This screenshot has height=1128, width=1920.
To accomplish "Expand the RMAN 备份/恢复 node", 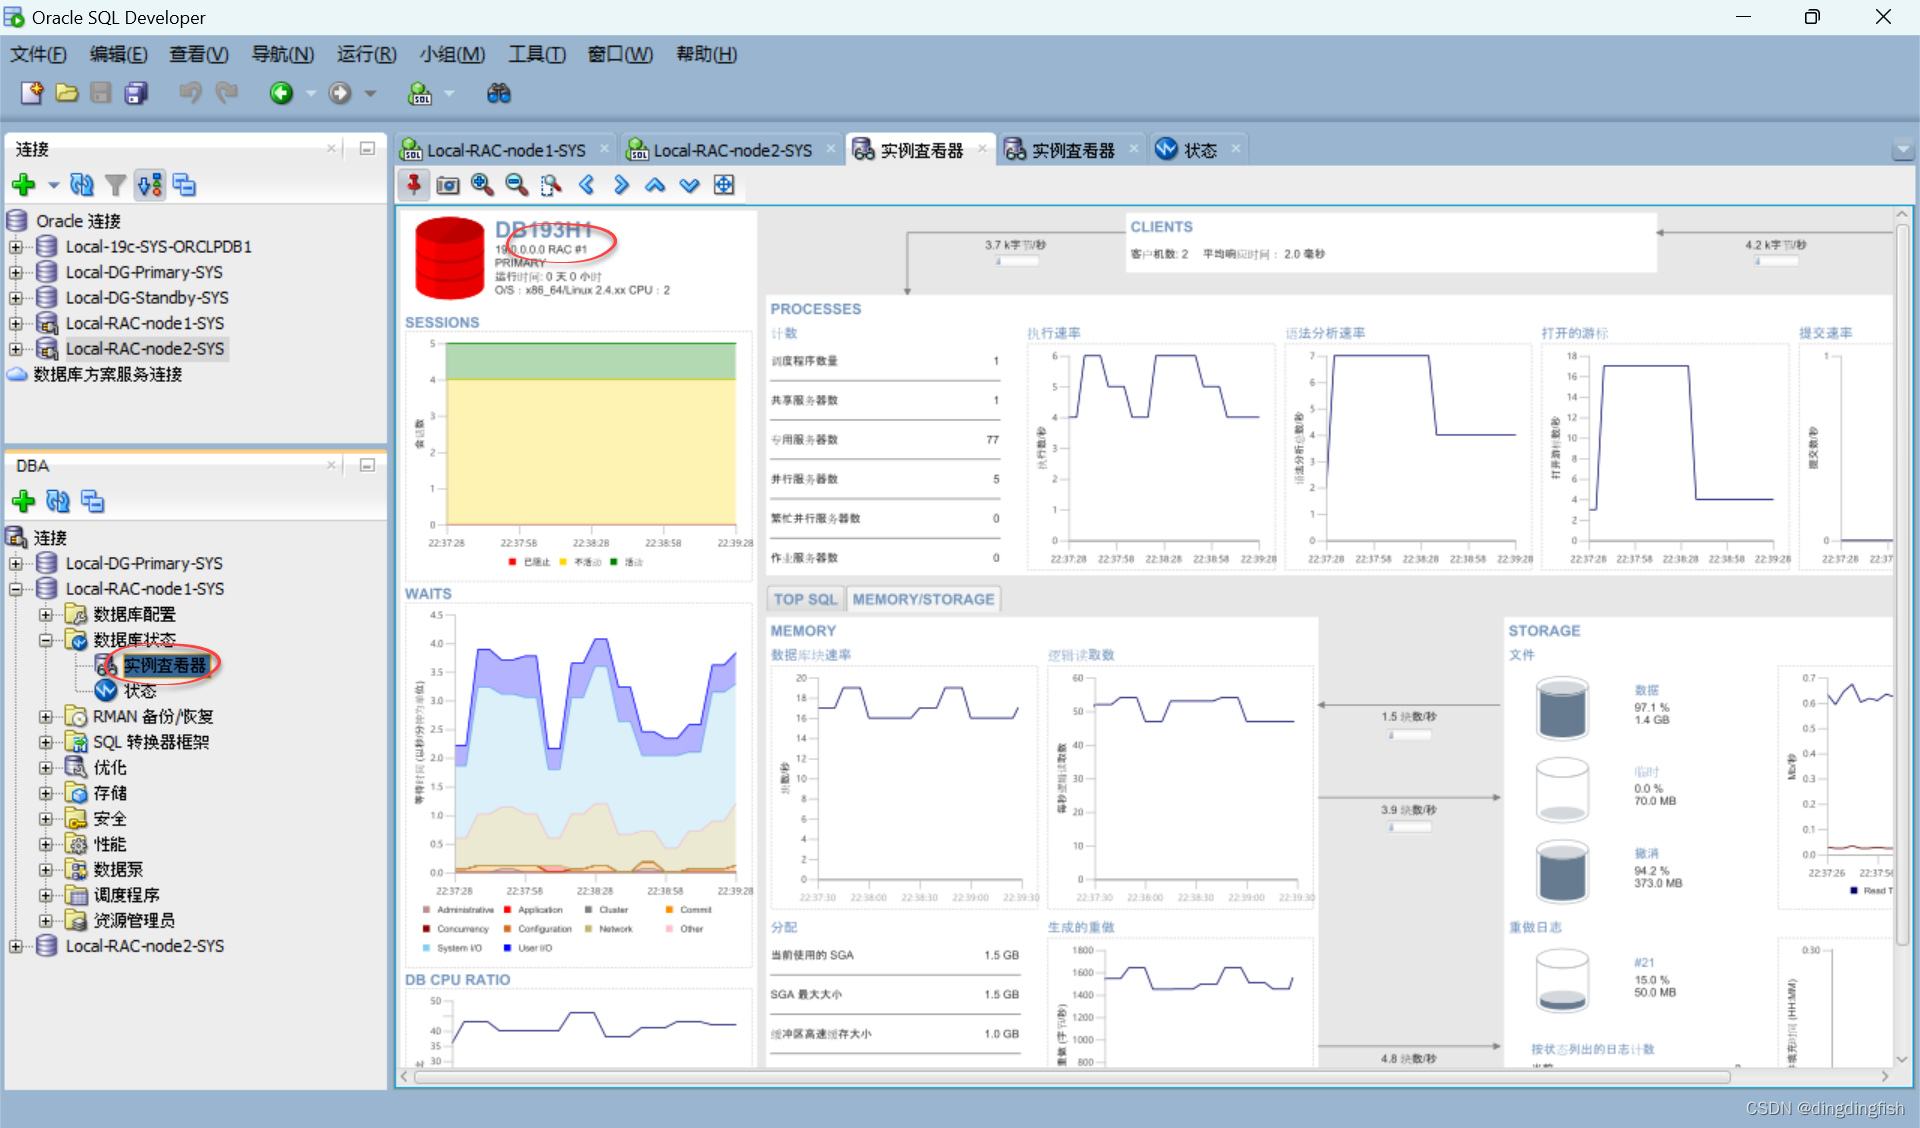I will [46, 717].
